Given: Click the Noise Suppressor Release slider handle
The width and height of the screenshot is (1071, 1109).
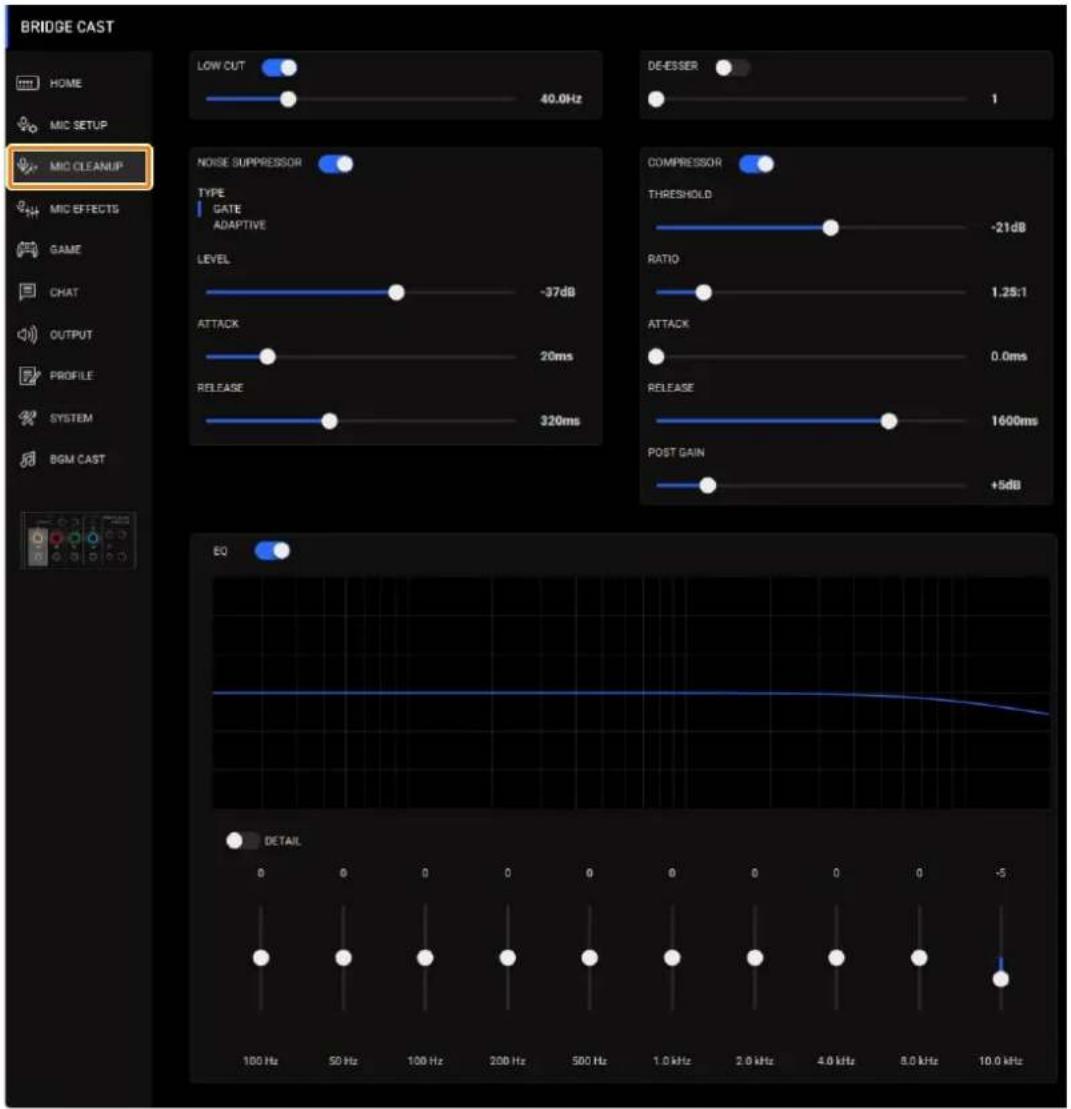Looking at the screenshot, I should 330,421.
